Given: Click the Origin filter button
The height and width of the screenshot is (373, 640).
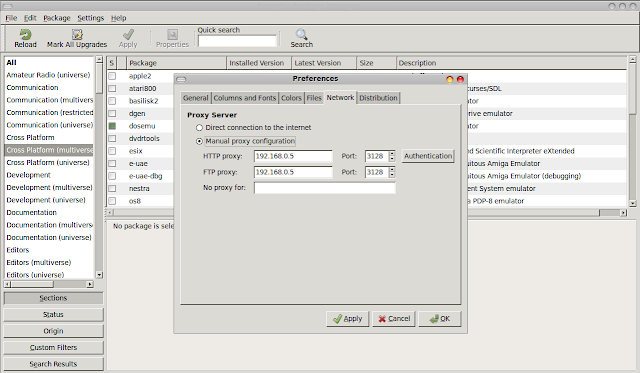Looking at the screenshot, I should [x=53, y=331].
